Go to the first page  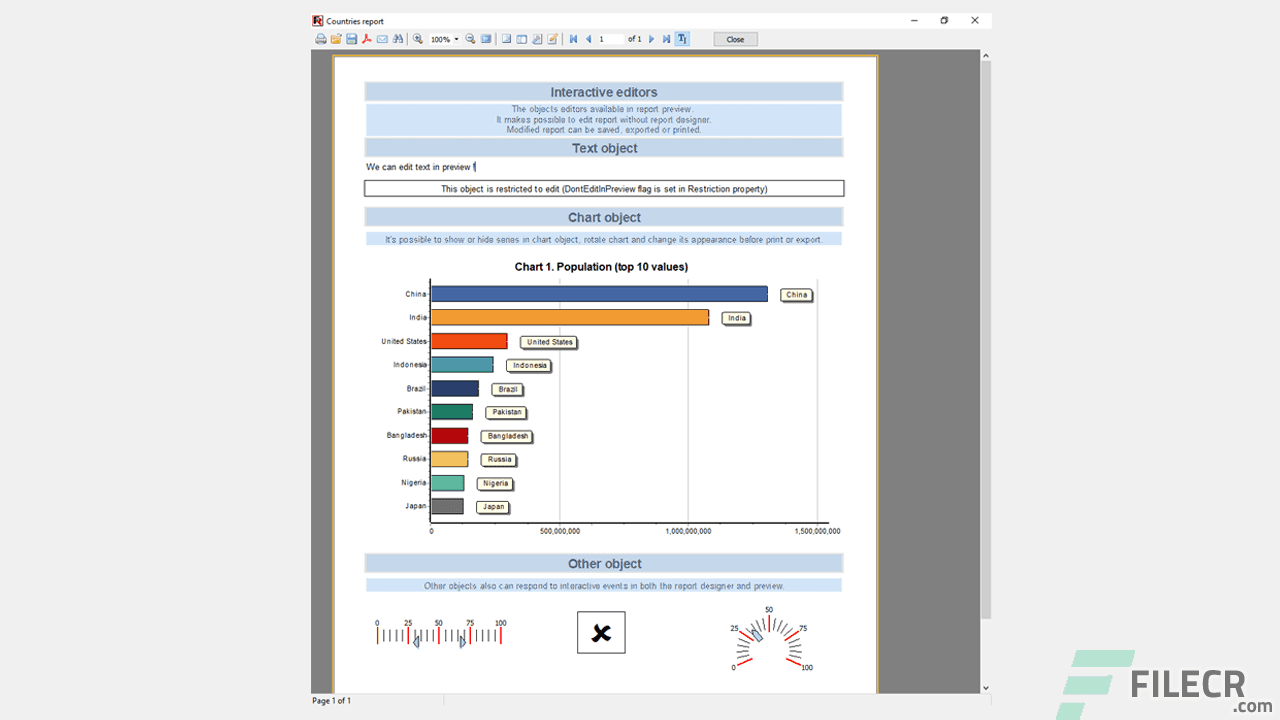click(x=573, y=39)
